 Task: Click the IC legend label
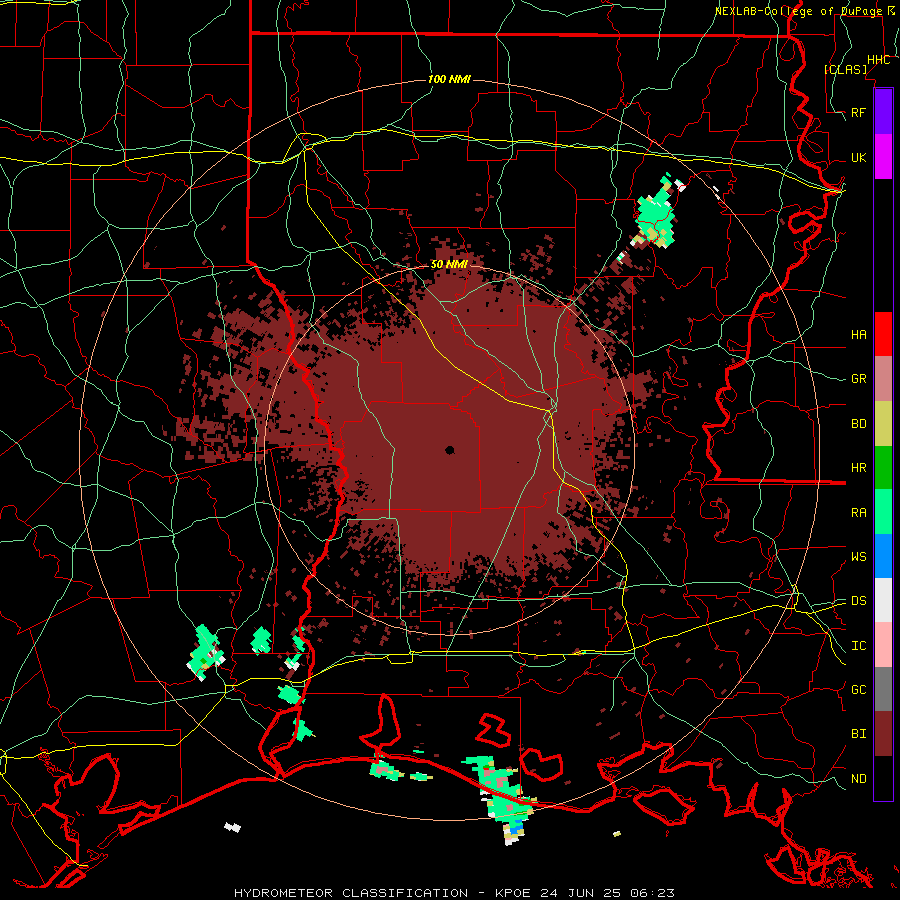tap(858, 646)
